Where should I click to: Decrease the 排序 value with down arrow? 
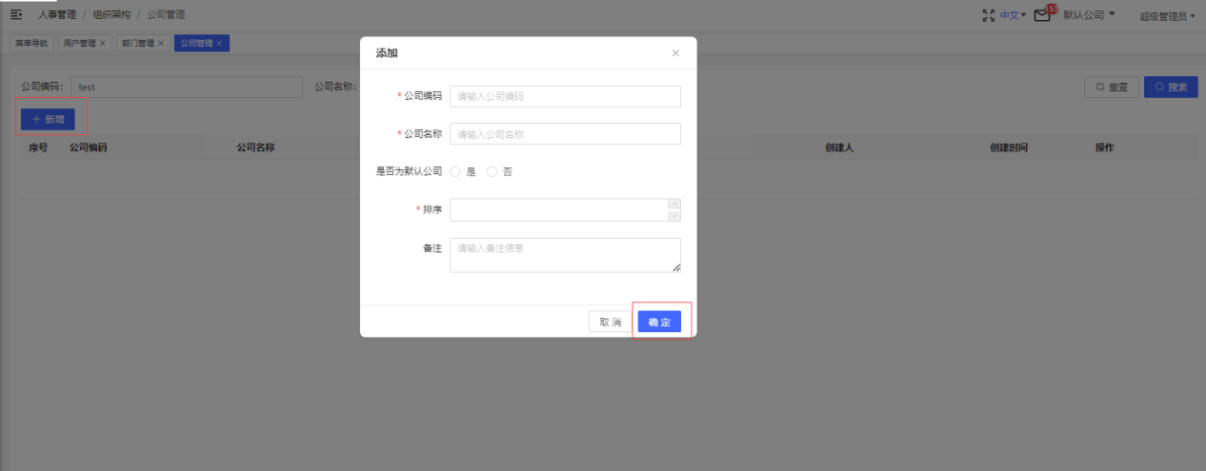point(674,215)
